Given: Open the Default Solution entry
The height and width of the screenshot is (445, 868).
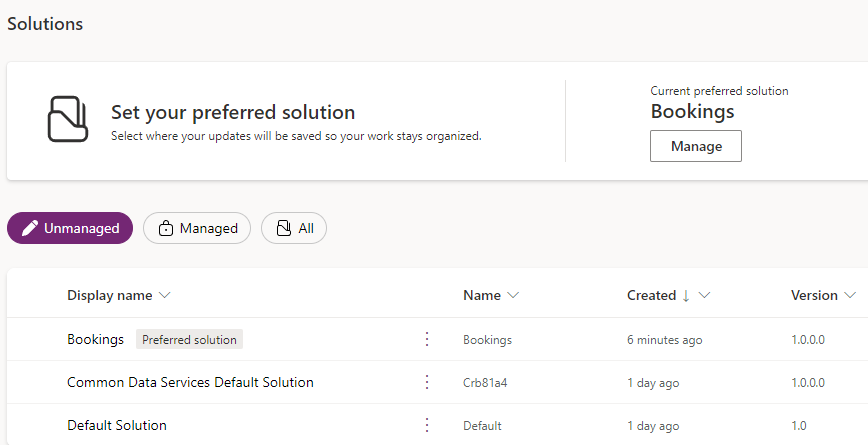Looking at the screenshot, I should click(117, 425).
